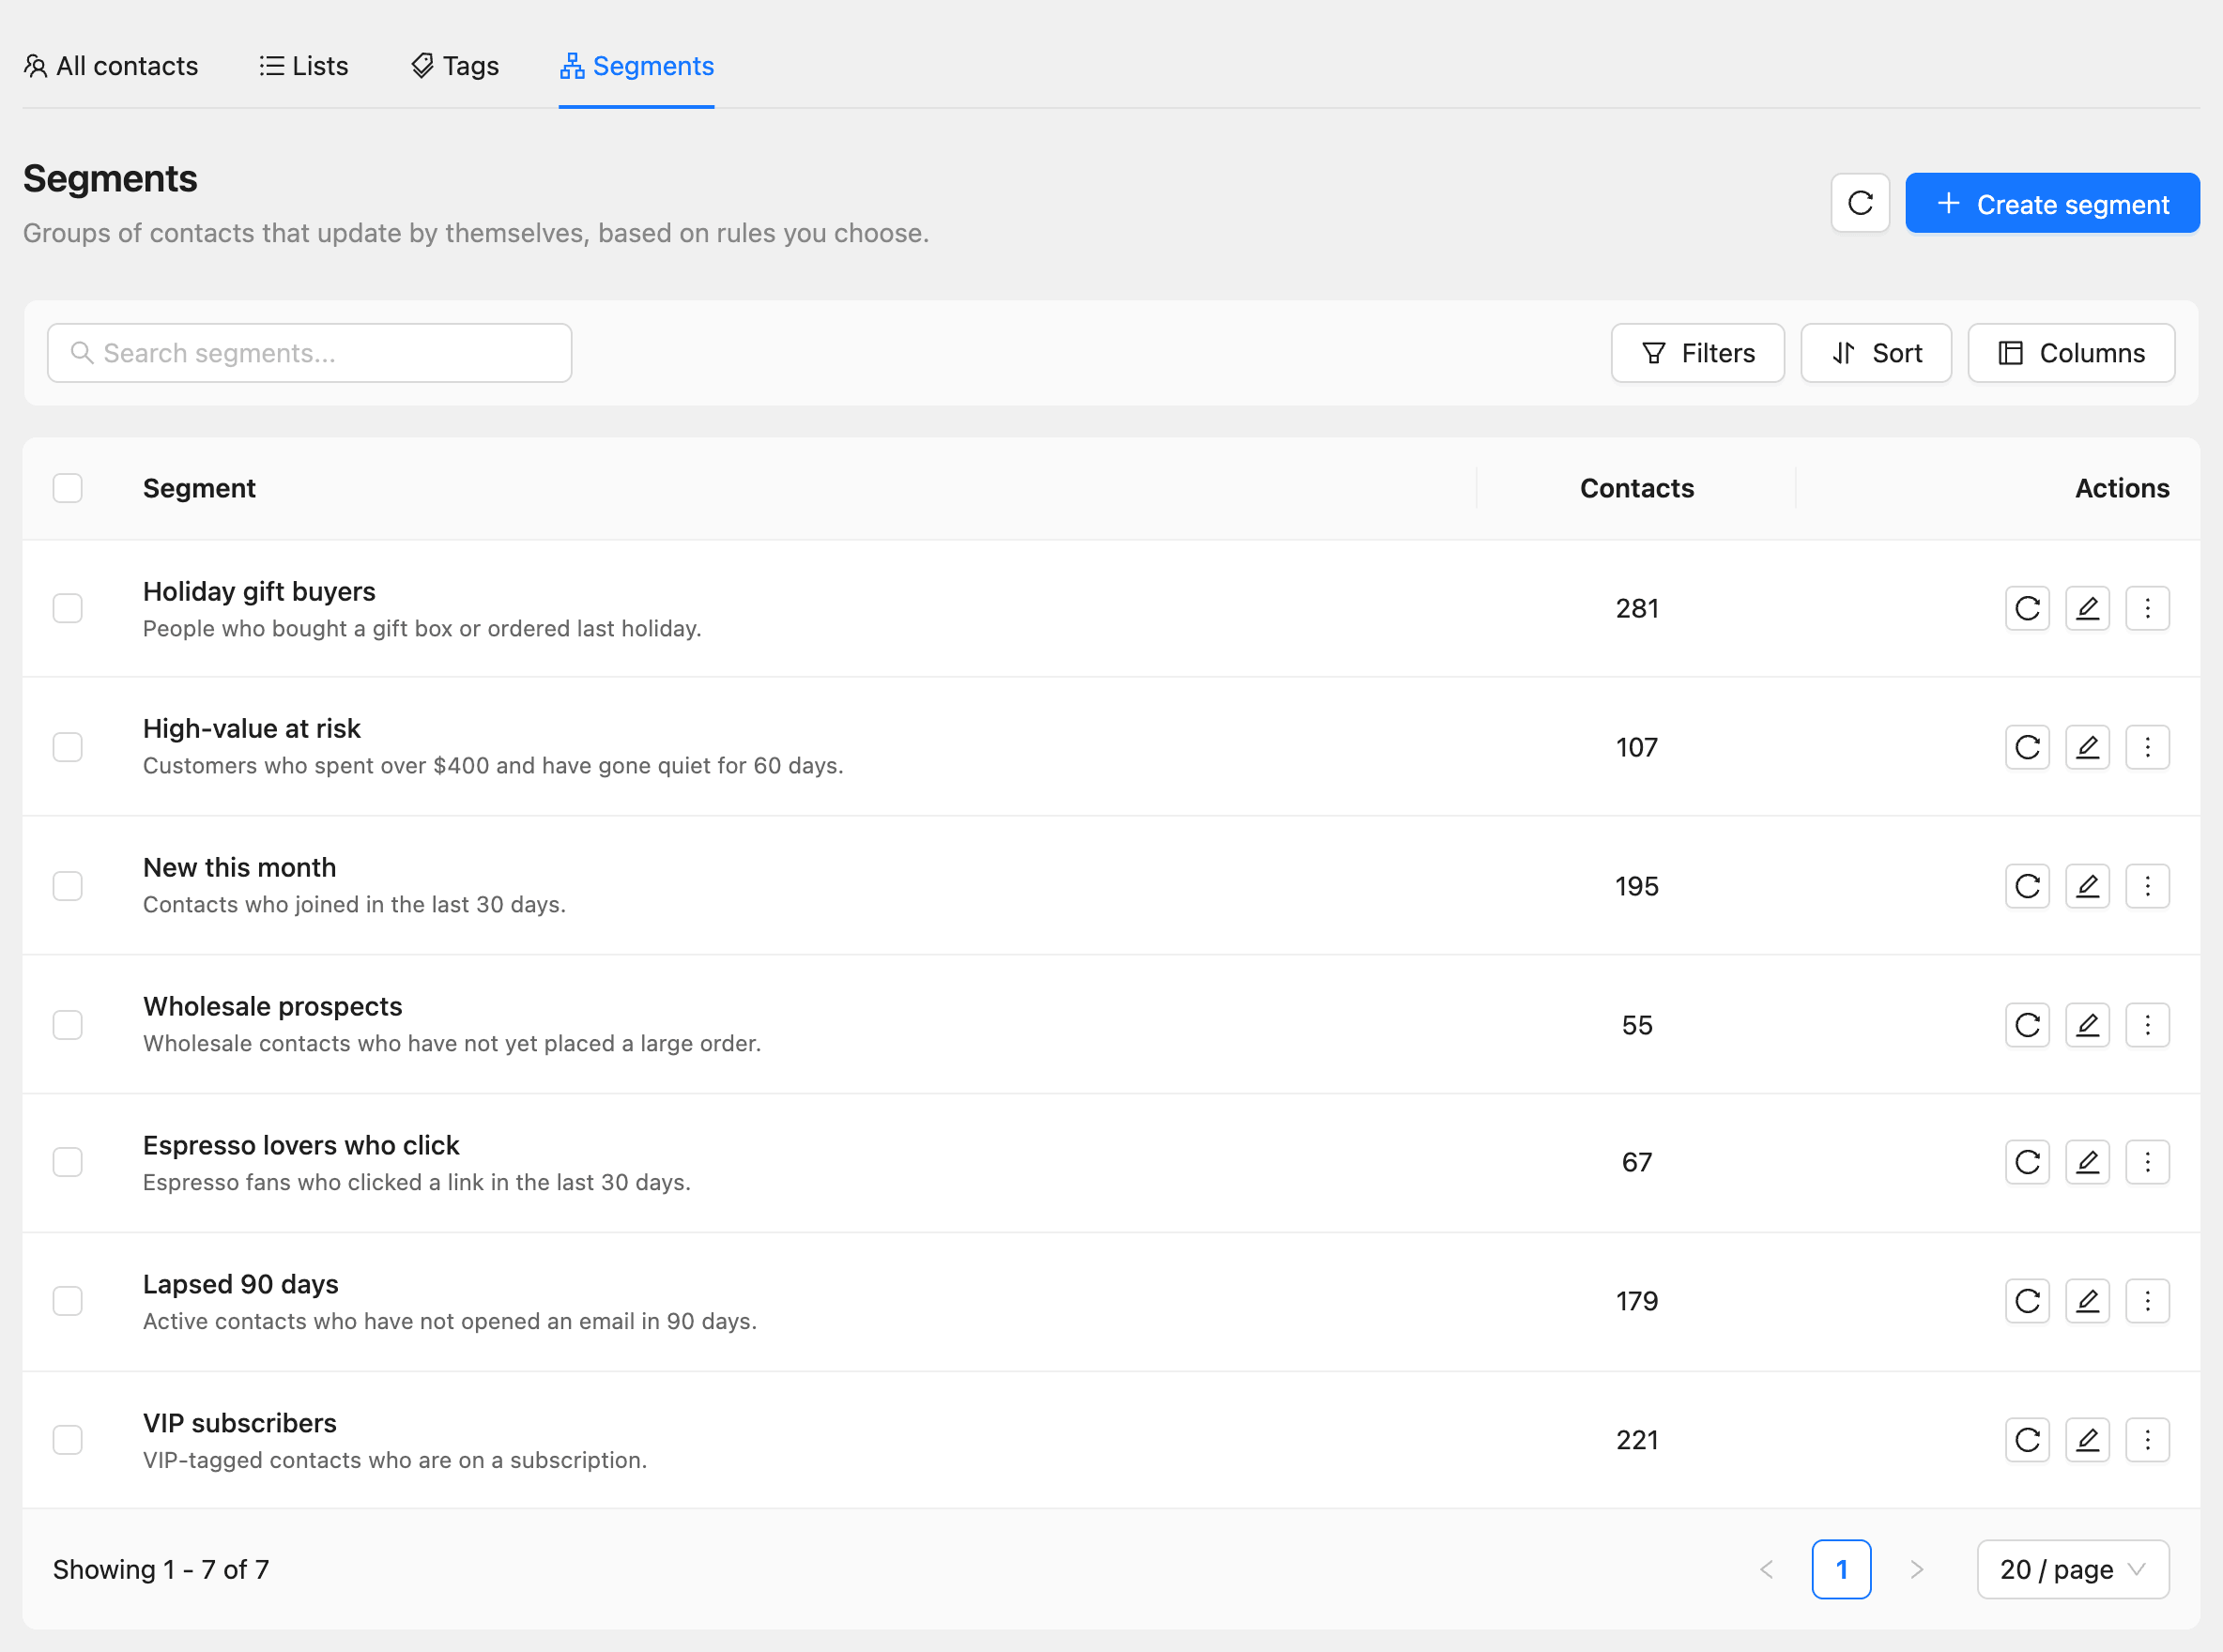This screenshot has width=2223, height=1652.
Task: Open the Columns chooser
Action: (x=2070, y=353)
